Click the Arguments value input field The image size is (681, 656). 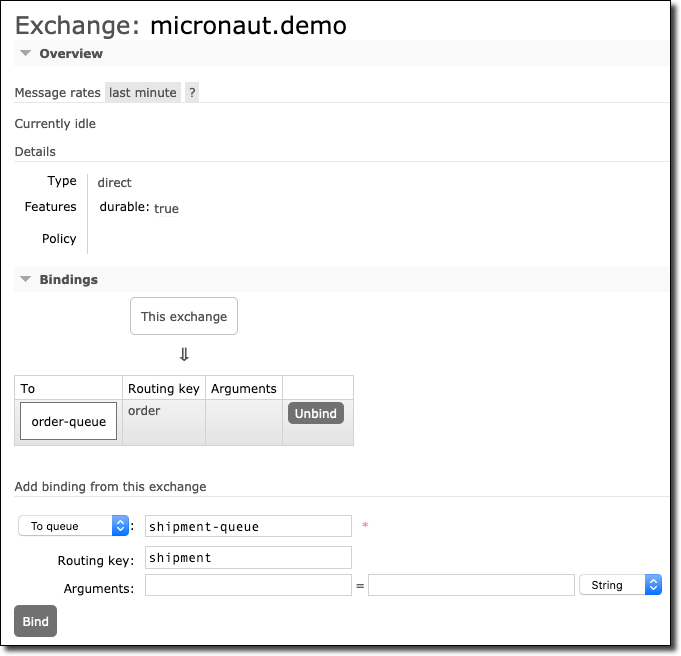[470, 585]
